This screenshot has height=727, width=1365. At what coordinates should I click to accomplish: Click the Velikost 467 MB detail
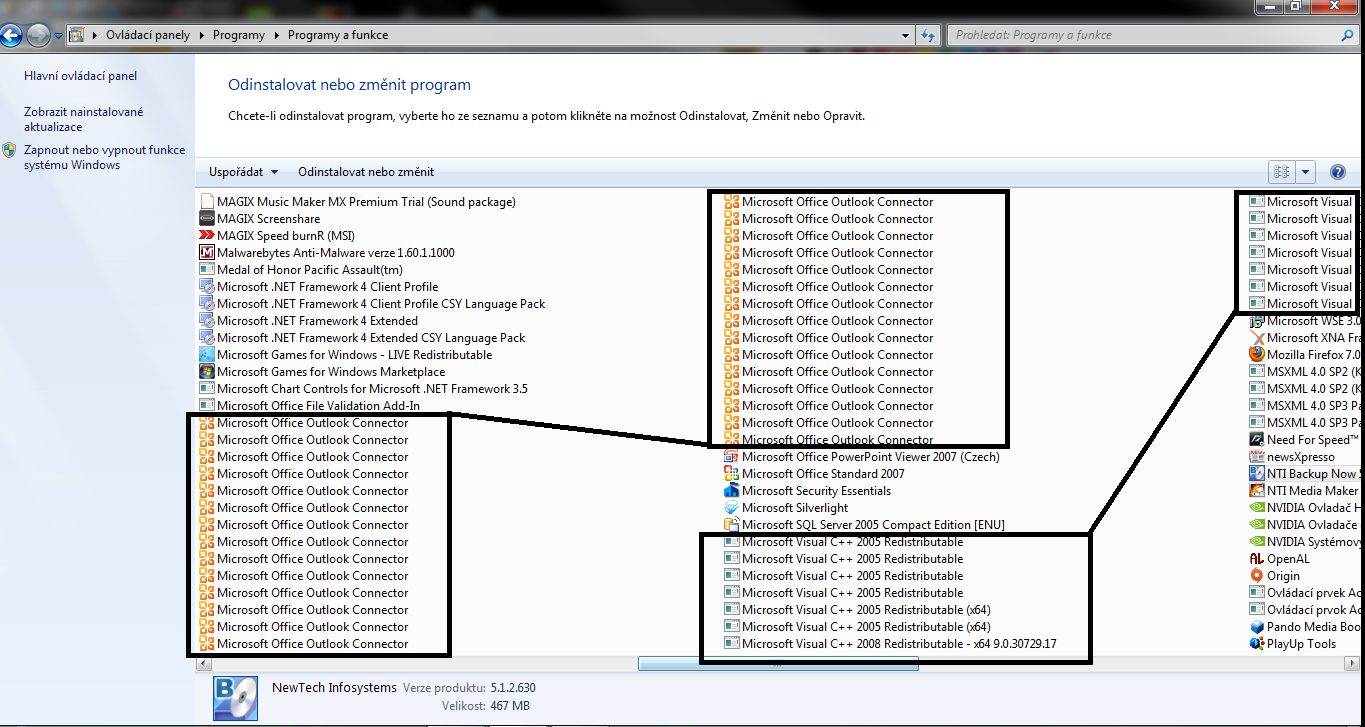[486, 706]
